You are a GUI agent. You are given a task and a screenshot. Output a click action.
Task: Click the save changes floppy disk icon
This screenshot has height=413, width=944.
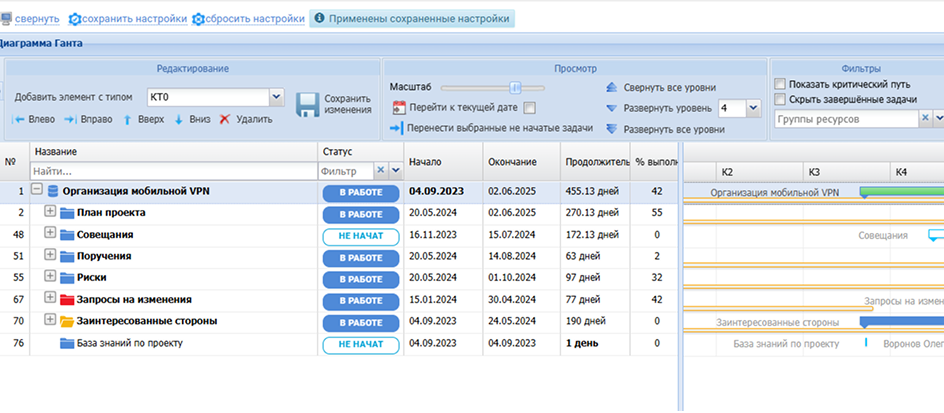(306, 103)
